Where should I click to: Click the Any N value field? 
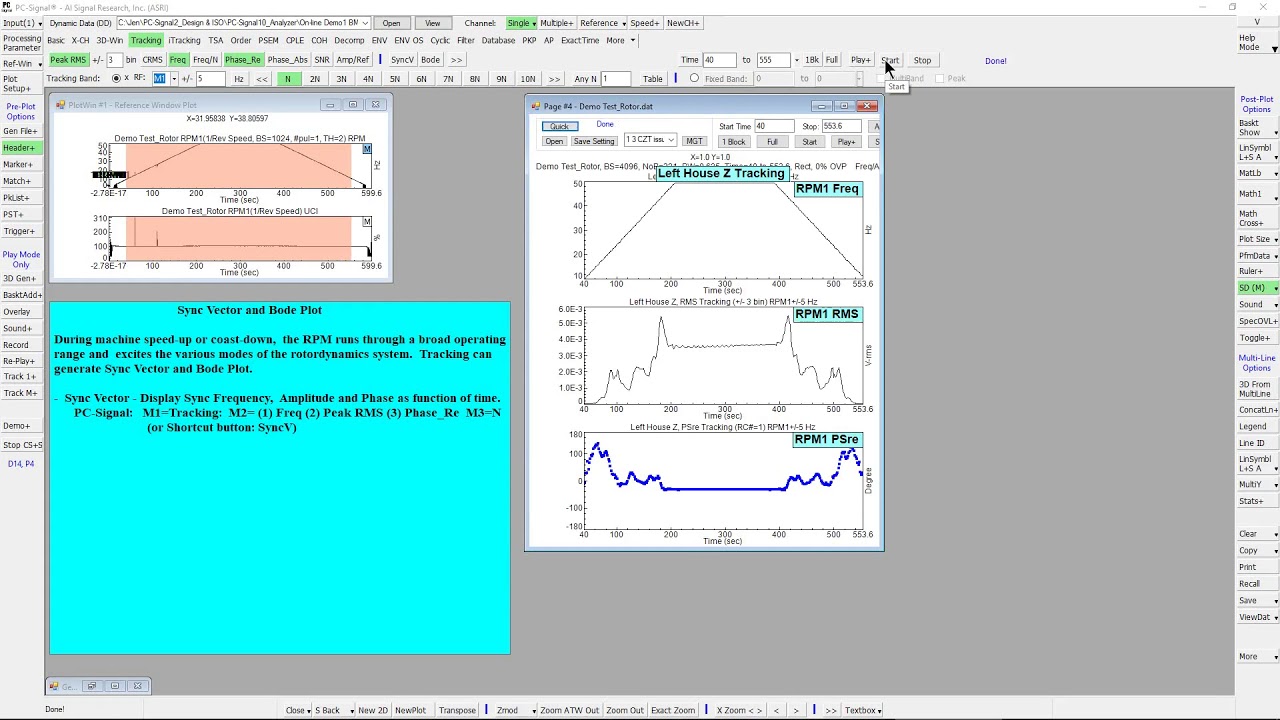[615, 79]
